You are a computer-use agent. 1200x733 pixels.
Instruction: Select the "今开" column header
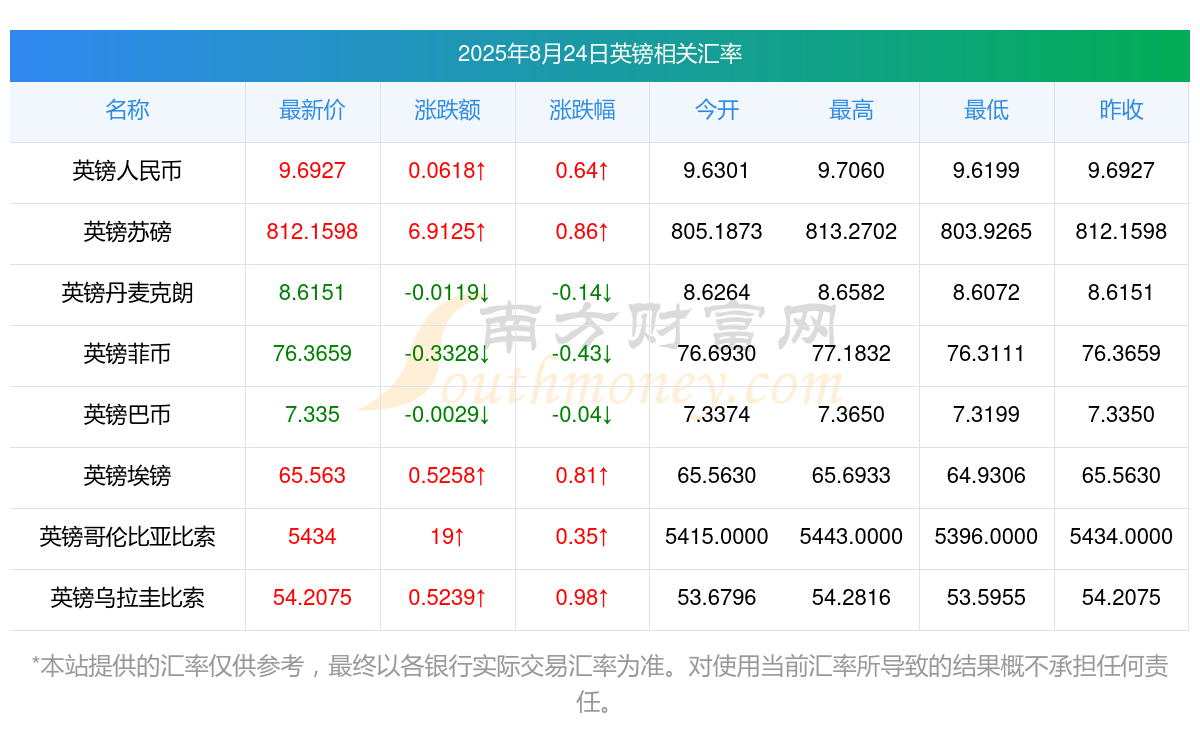[x=717, y=110]
